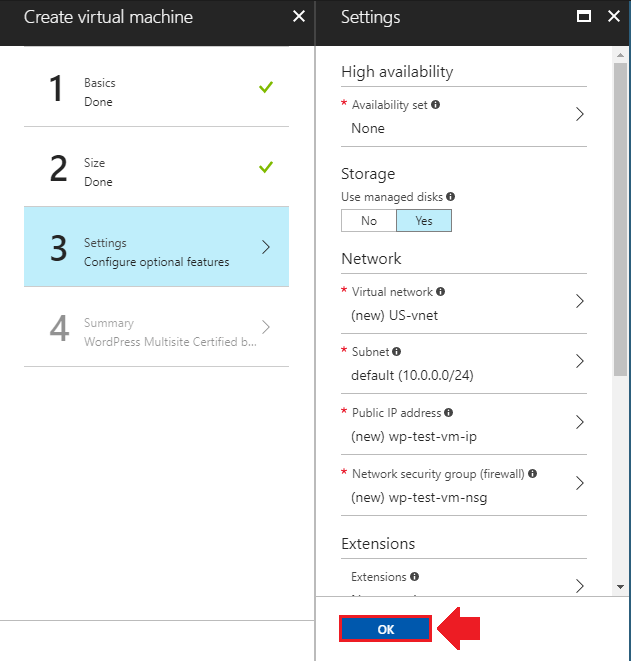Click the info icon next to Use managed disks

click(x=451, y=196)
